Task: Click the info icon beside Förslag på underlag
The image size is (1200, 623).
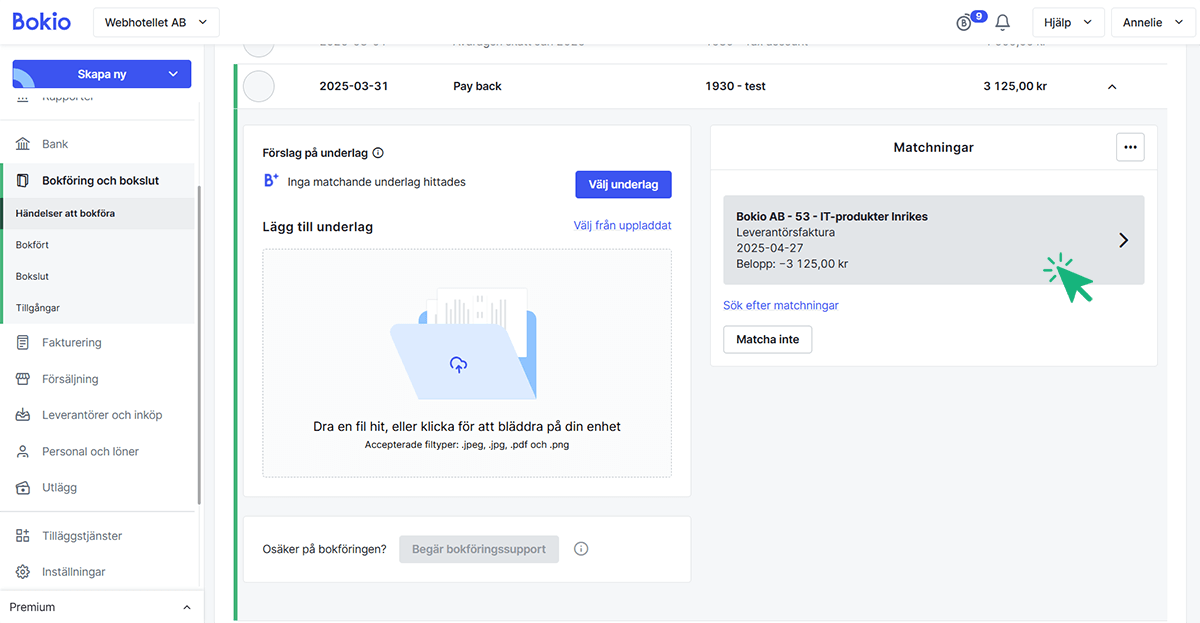Action: 378,153
